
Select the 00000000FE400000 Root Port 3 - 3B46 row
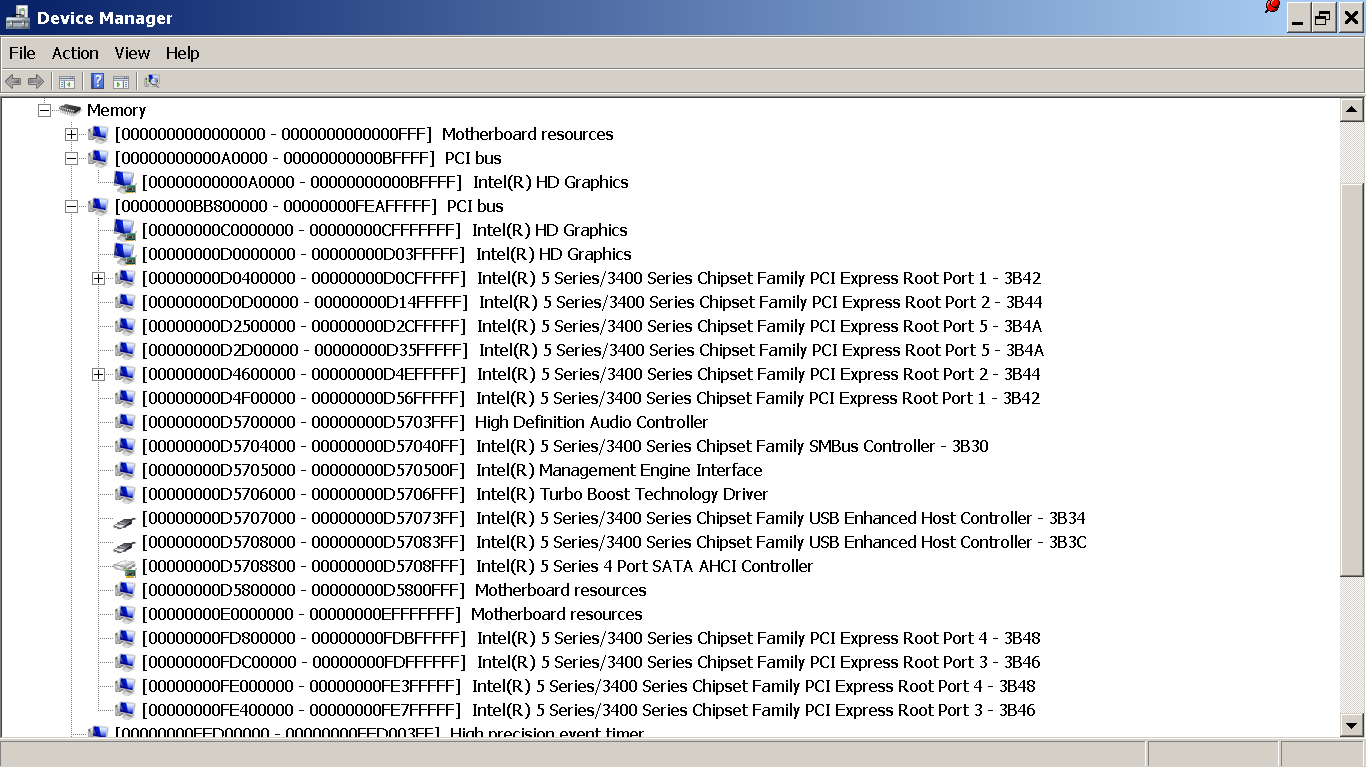coord(589,710)
